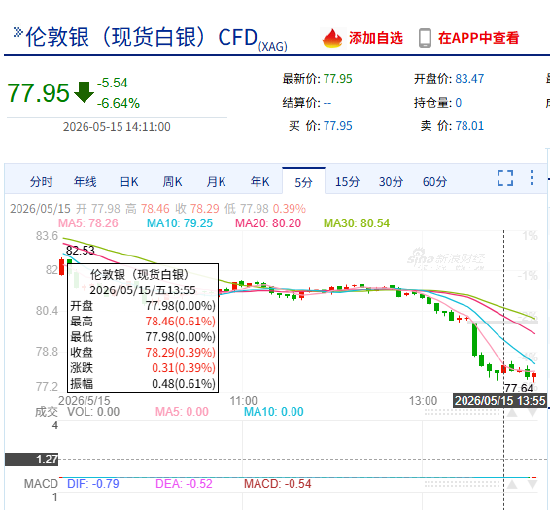Click the -6.64% change percentage
550x510 pixels.
click(118, 103)
